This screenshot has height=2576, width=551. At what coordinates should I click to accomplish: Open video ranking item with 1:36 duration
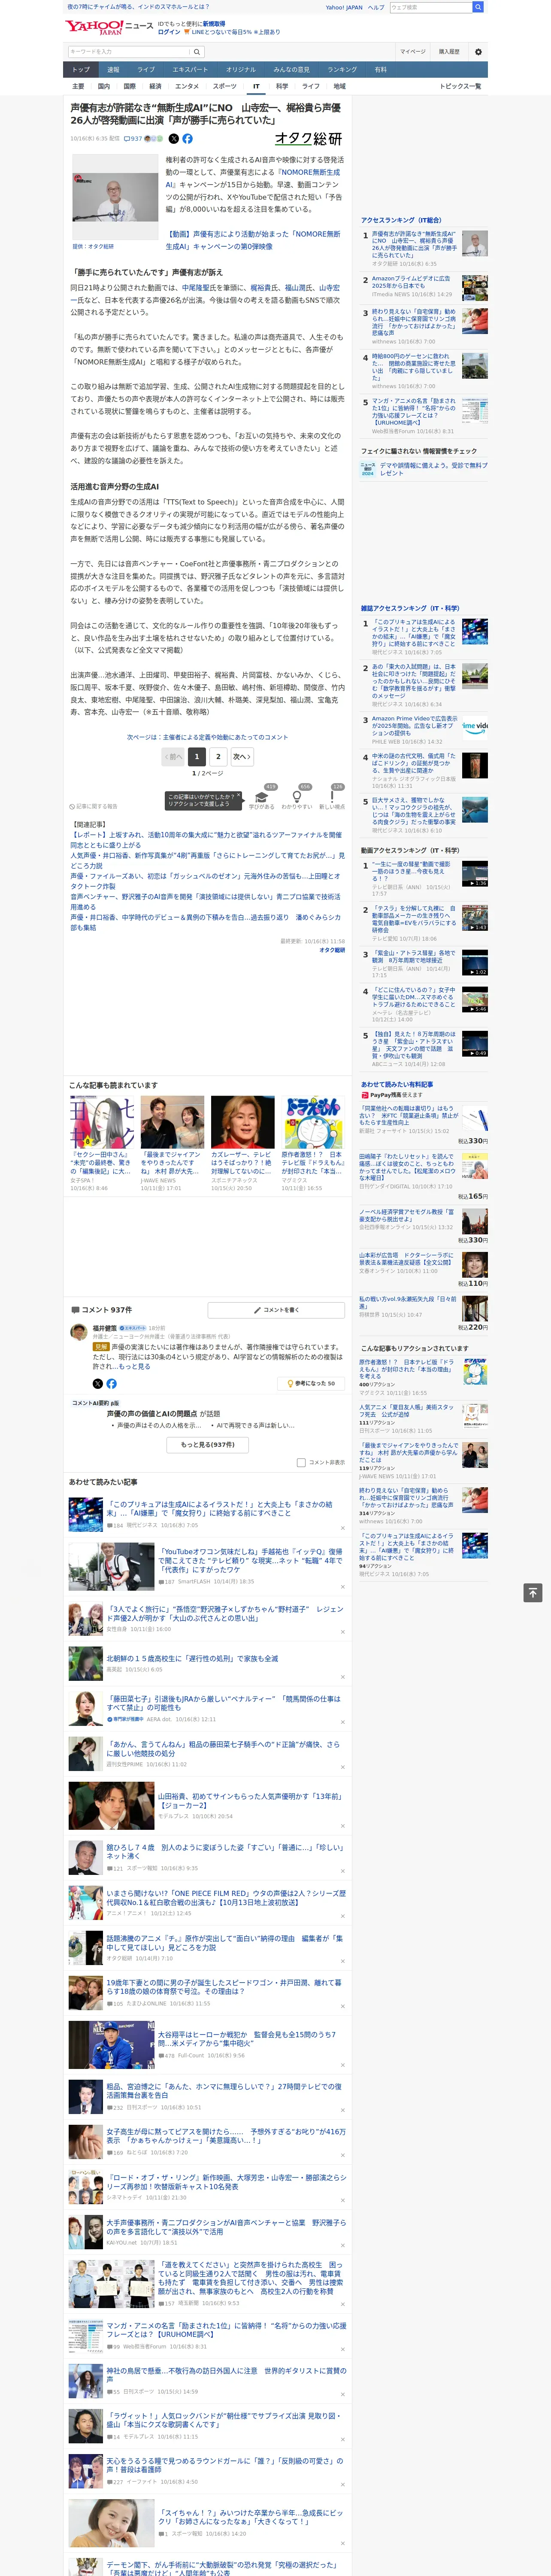475,875
